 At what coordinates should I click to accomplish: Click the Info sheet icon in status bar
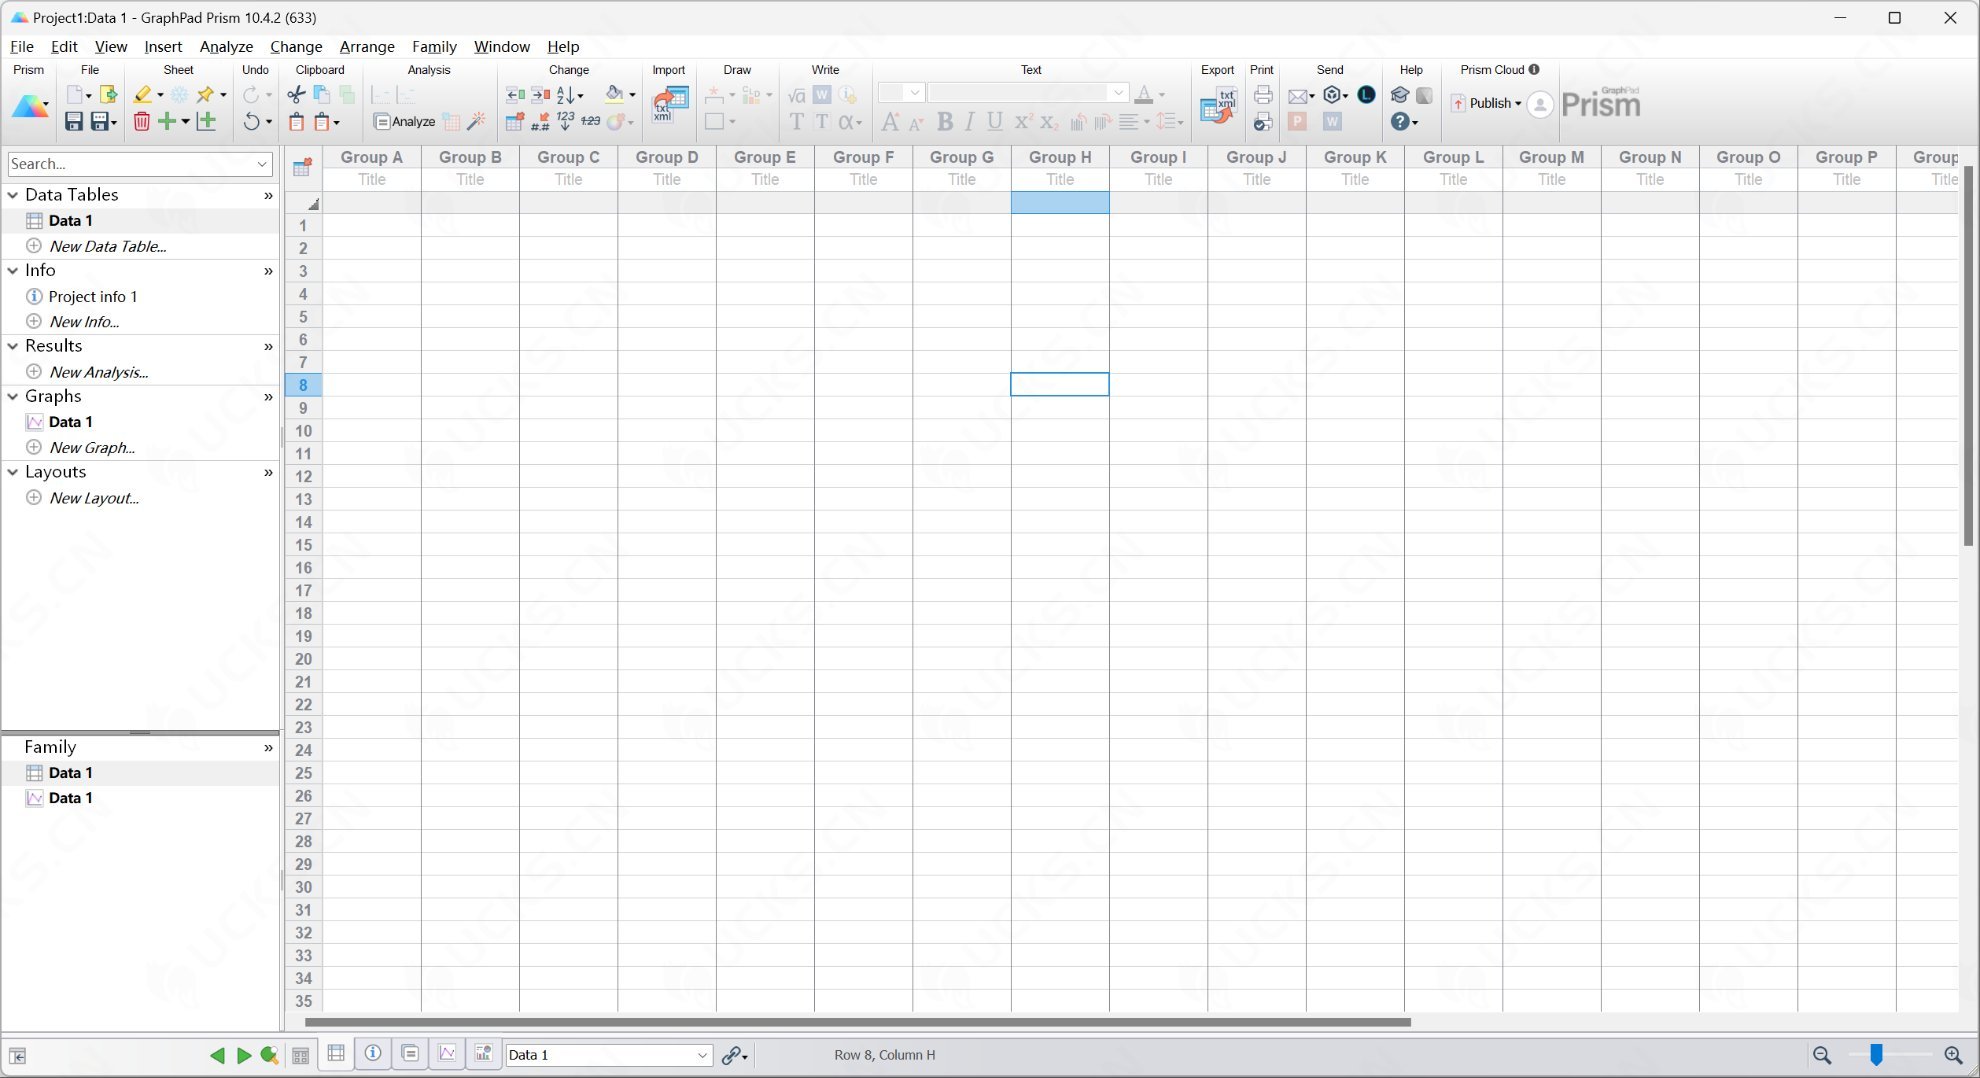(373, 1054)
